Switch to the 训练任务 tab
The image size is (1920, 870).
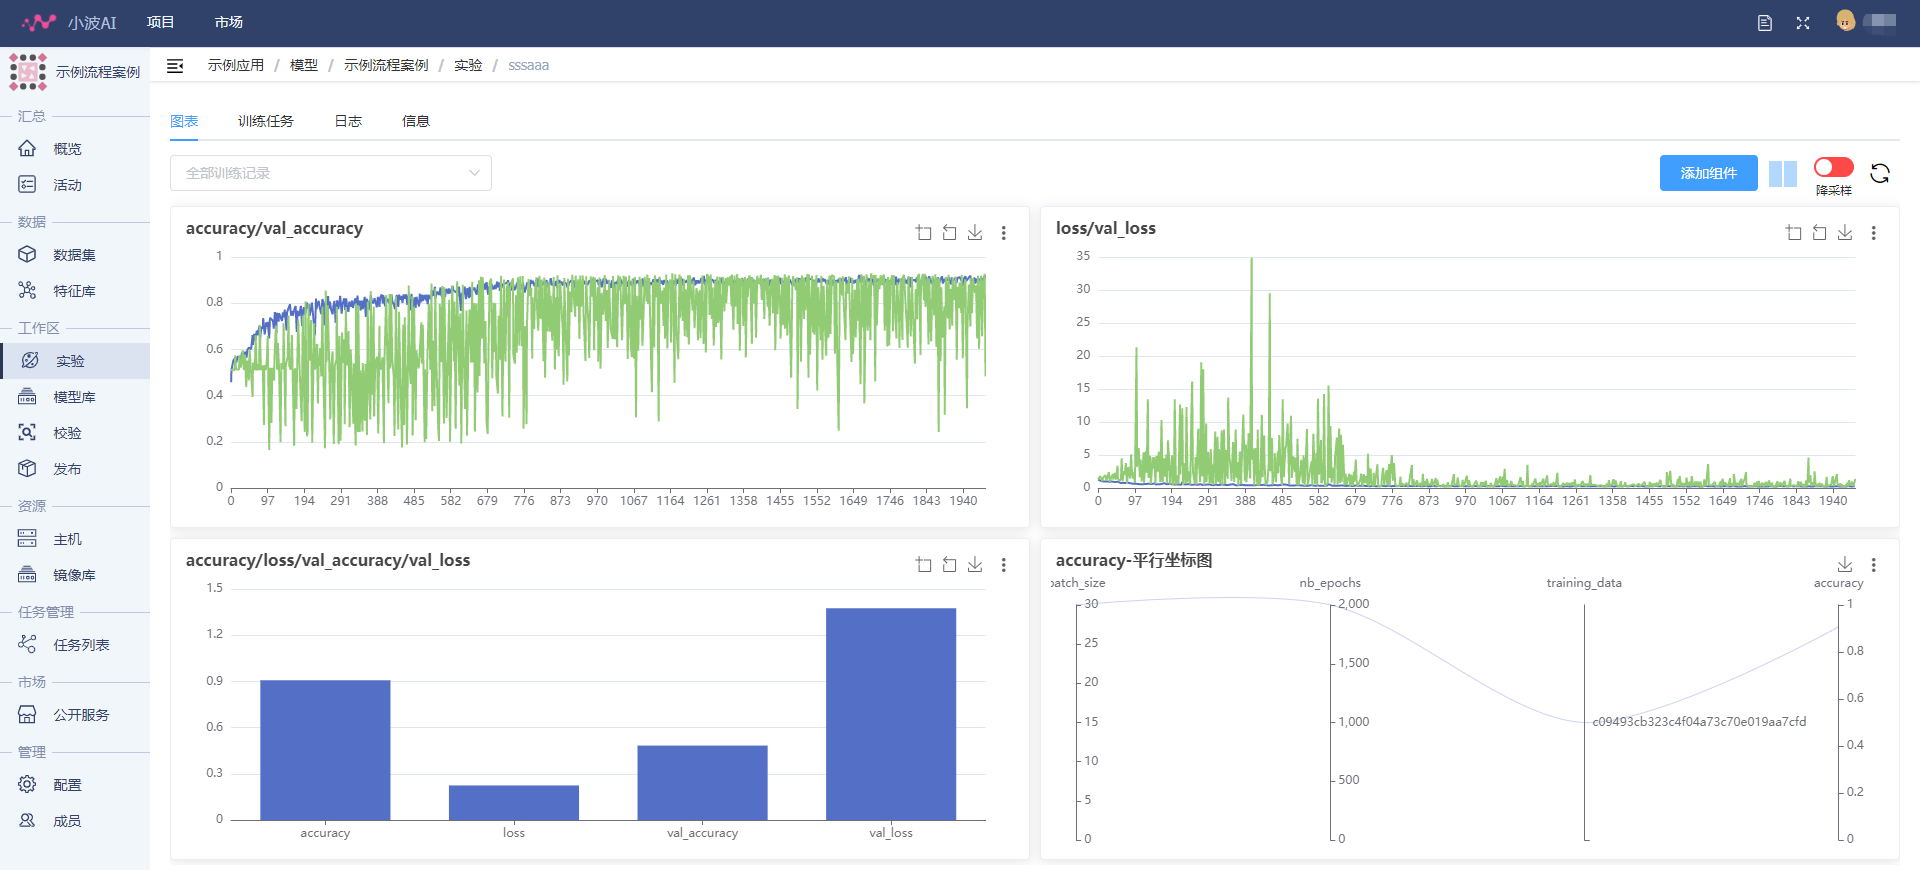(266, 121)
